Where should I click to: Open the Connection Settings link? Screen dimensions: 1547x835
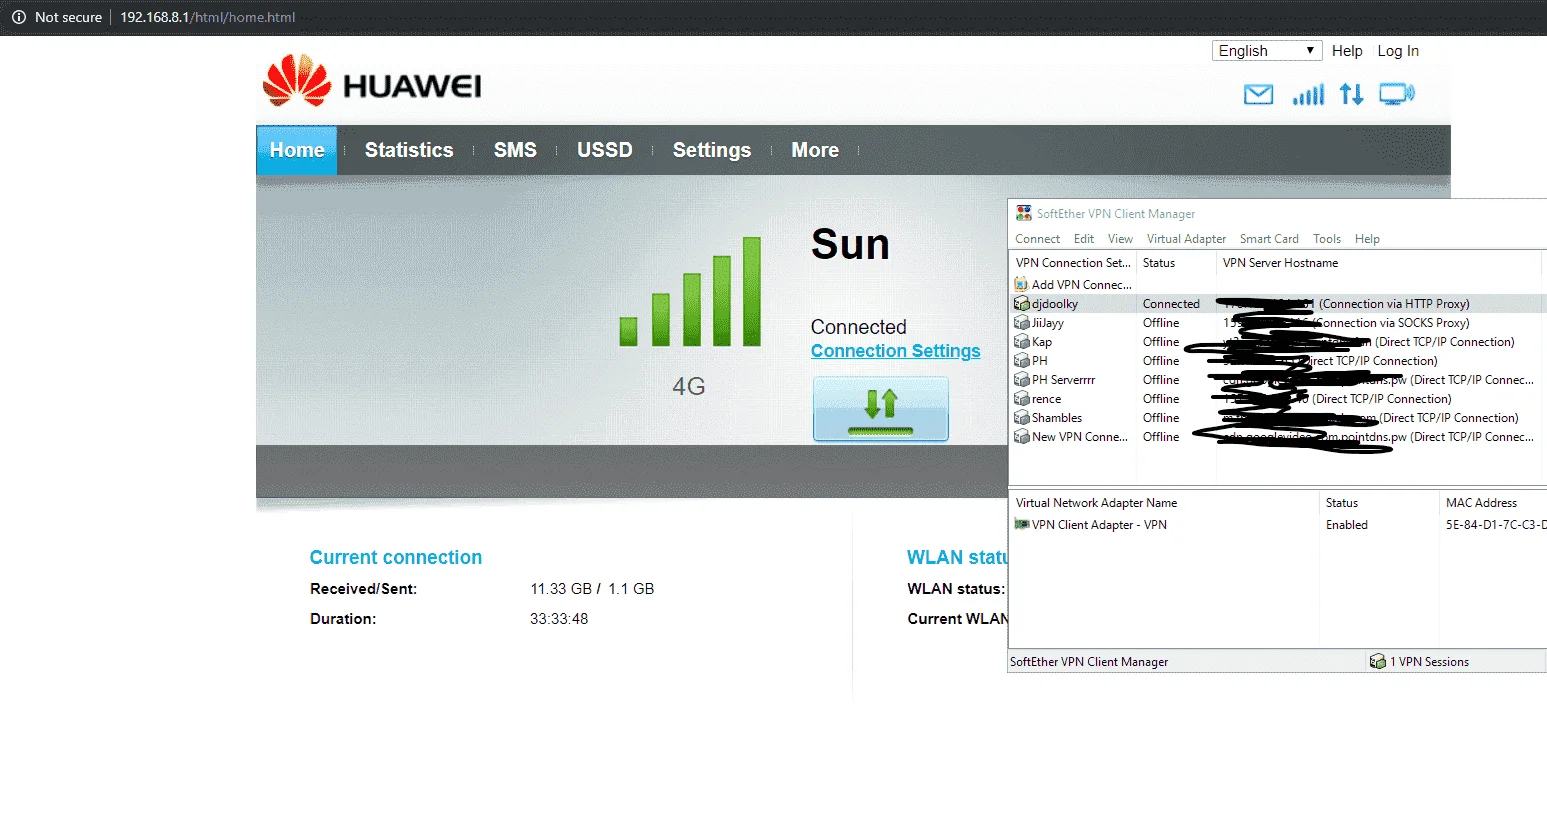[x=896, y=351]
